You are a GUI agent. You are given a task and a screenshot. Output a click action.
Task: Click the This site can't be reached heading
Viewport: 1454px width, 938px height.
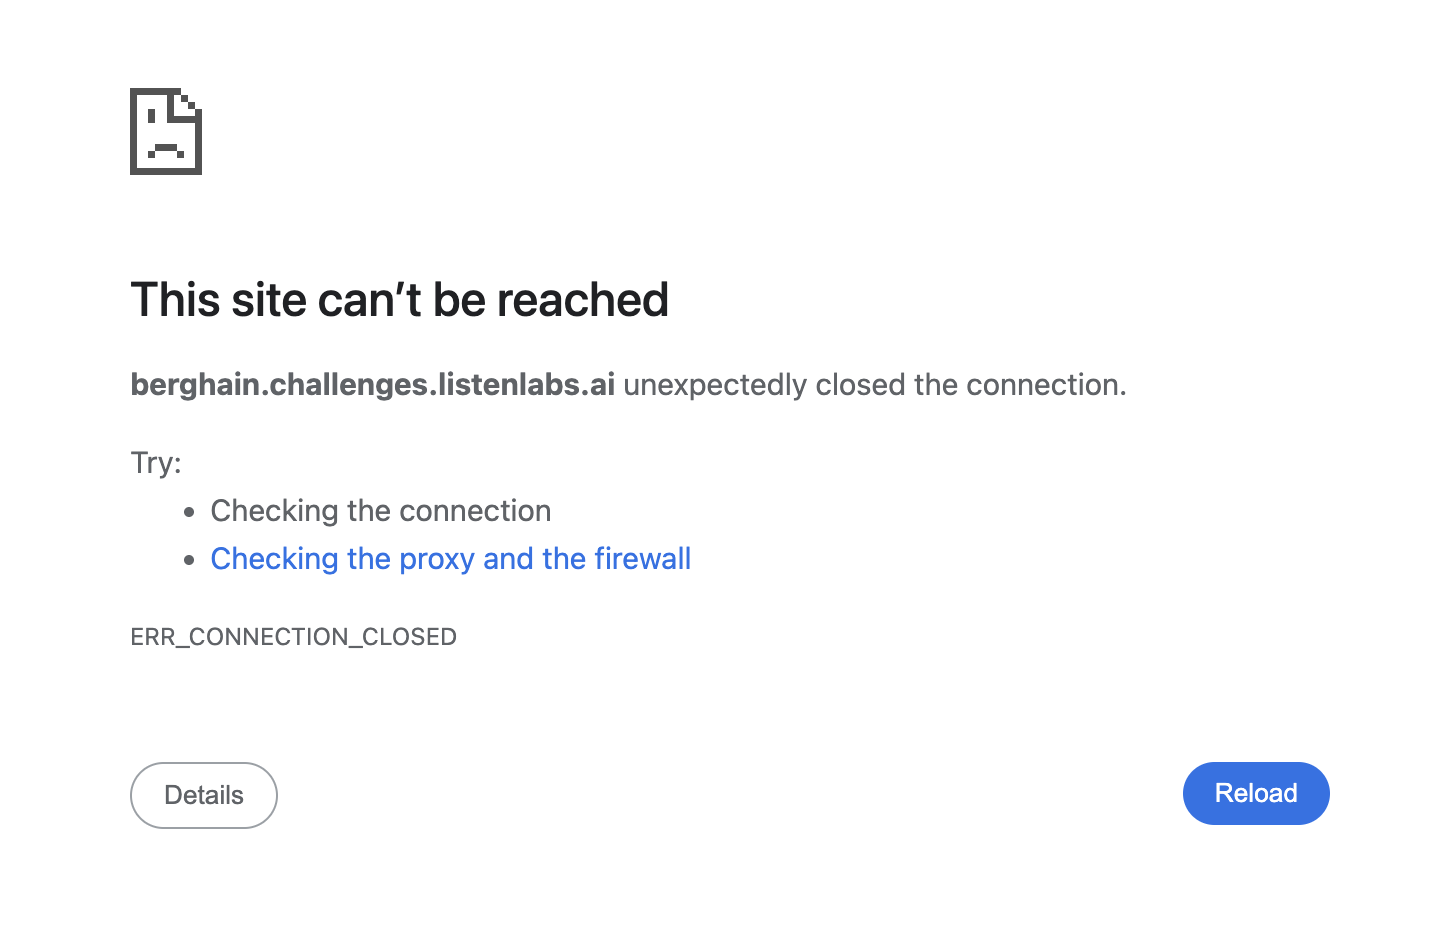[x=399, y=300]
